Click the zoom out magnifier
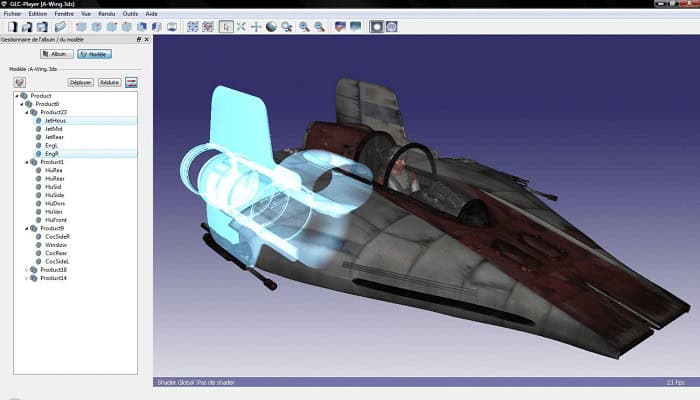The image size is (700, 400). pyautogui.click(x=319, y=27)
